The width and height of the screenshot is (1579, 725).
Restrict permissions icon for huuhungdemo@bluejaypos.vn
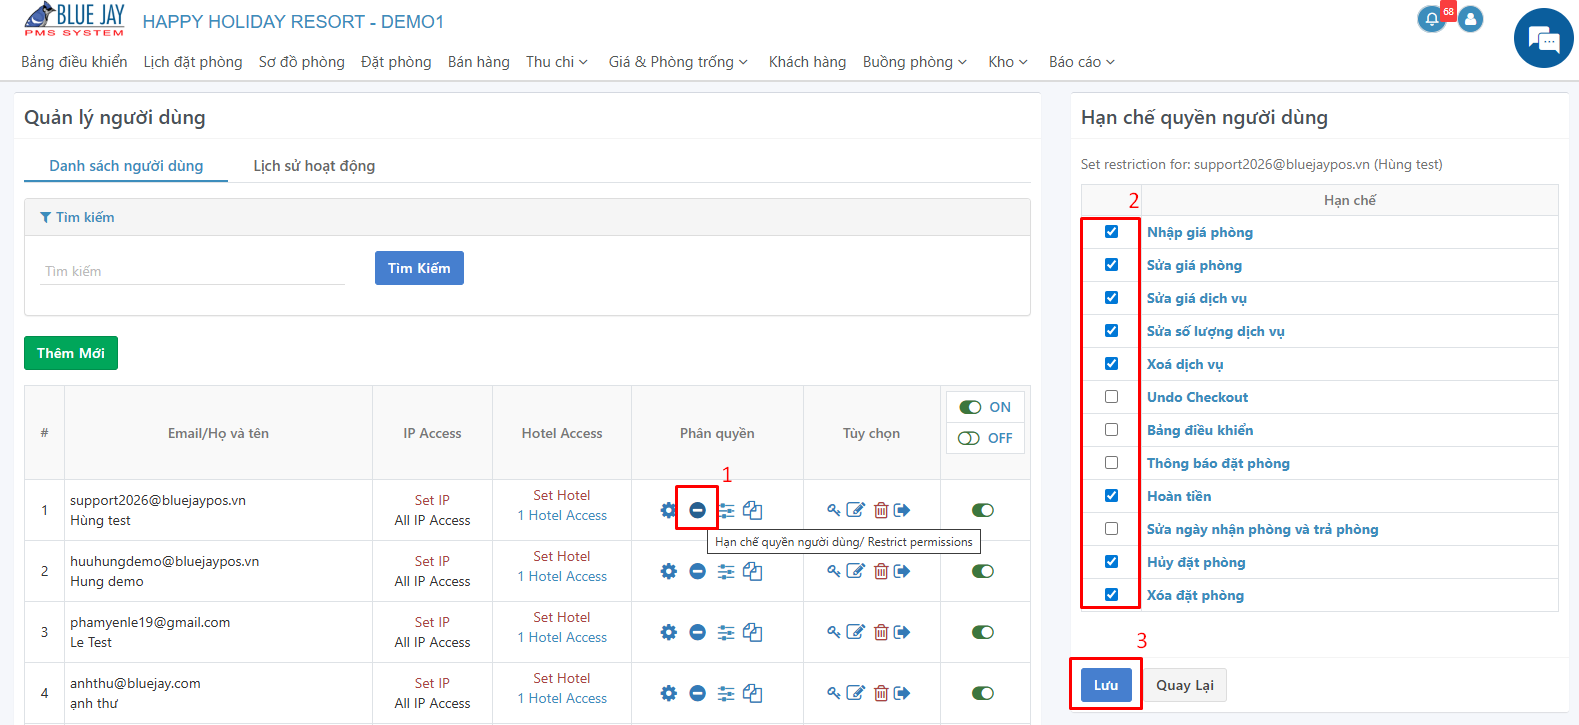coord(697,571)
